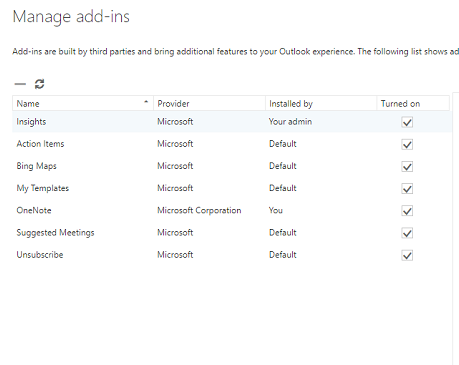Disable the Action Items add-in checkbox
The image size is (459, 365).
tap(407, 144)
